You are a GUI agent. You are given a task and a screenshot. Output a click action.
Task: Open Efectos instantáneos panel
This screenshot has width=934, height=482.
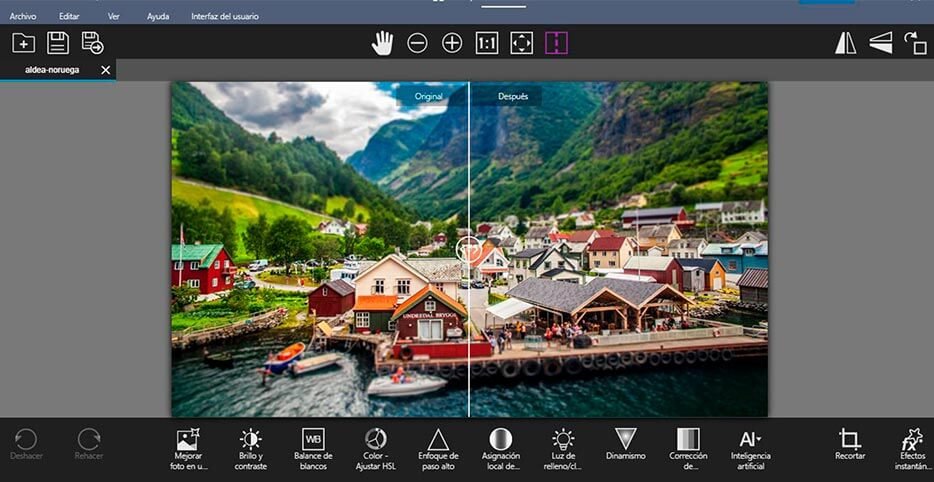coord(911,449)
